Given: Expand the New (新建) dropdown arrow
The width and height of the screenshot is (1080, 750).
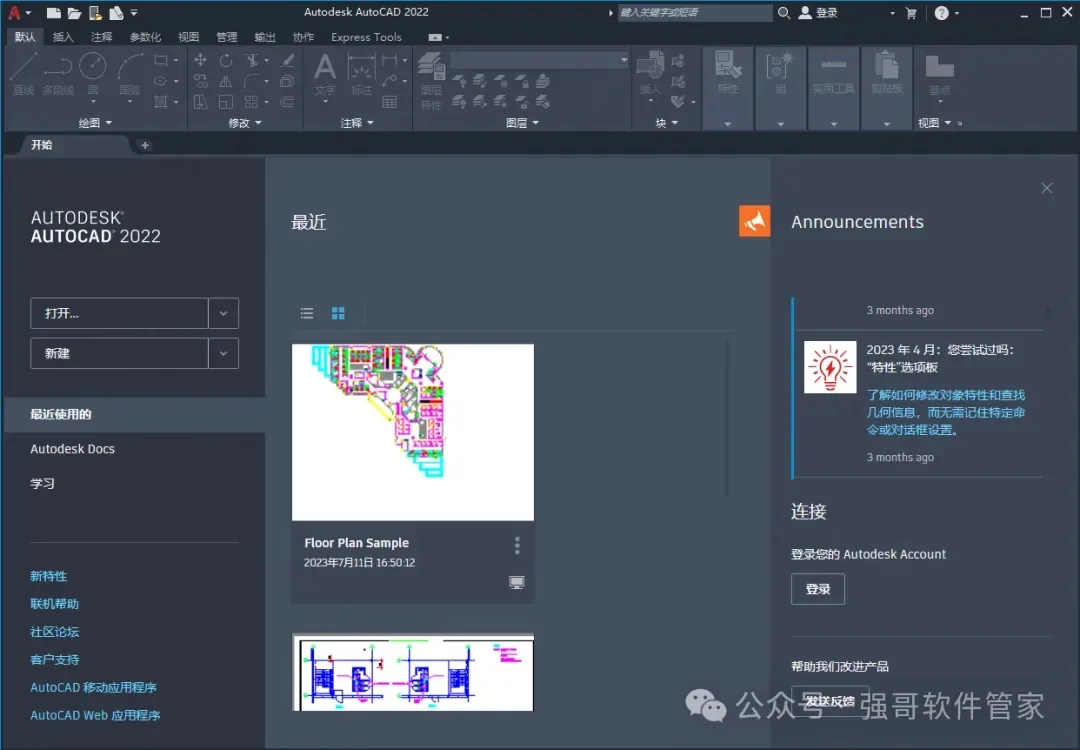Looking at the screenshot, I should pos(223,353).
